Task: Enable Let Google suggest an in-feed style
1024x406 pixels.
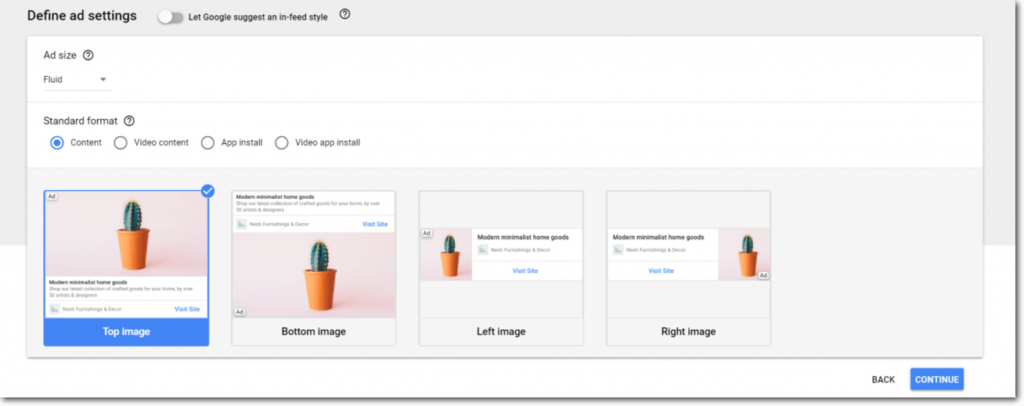Action: click(x=171, y=17)
